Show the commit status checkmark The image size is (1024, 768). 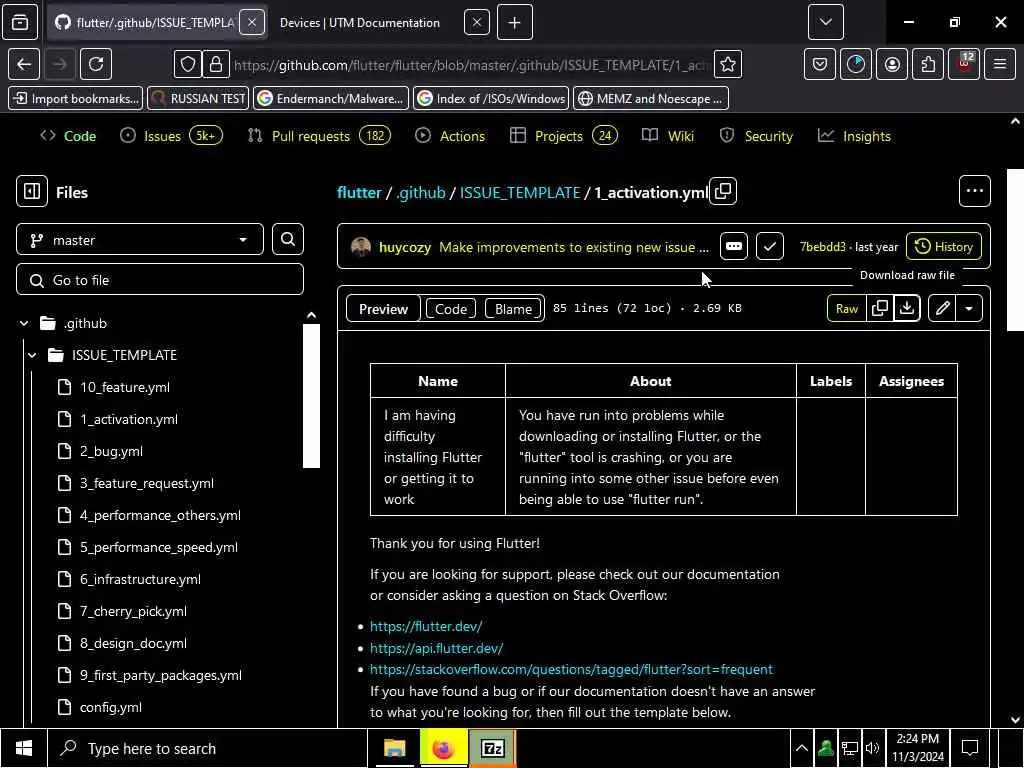tap(769, 246)
